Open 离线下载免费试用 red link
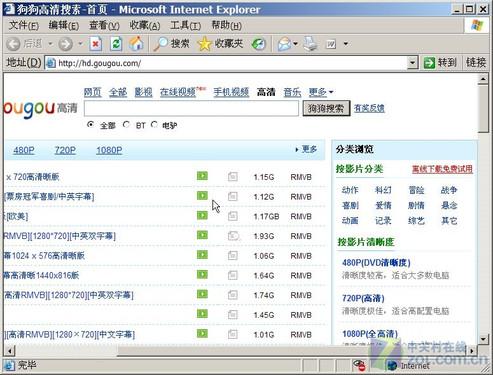This screenshot has height=375, width=493. (x=442, y=169)
